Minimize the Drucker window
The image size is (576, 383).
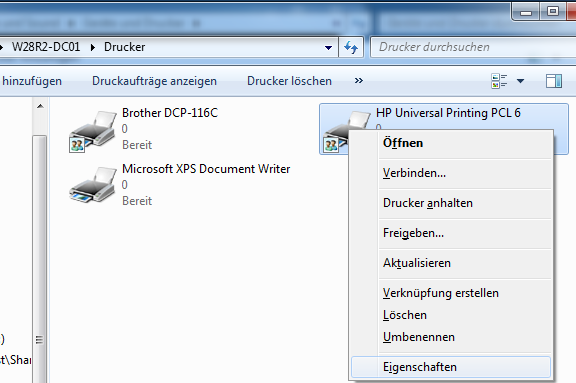[526, 12]
